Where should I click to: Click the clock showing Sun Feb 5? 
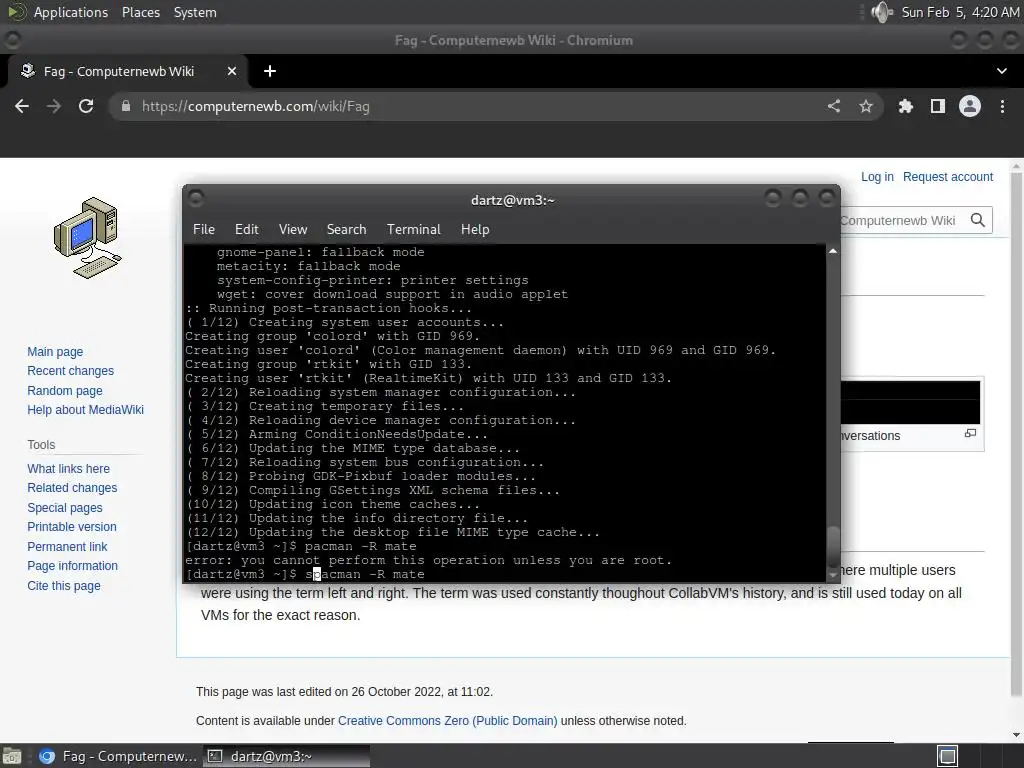[x=960, y=12]
